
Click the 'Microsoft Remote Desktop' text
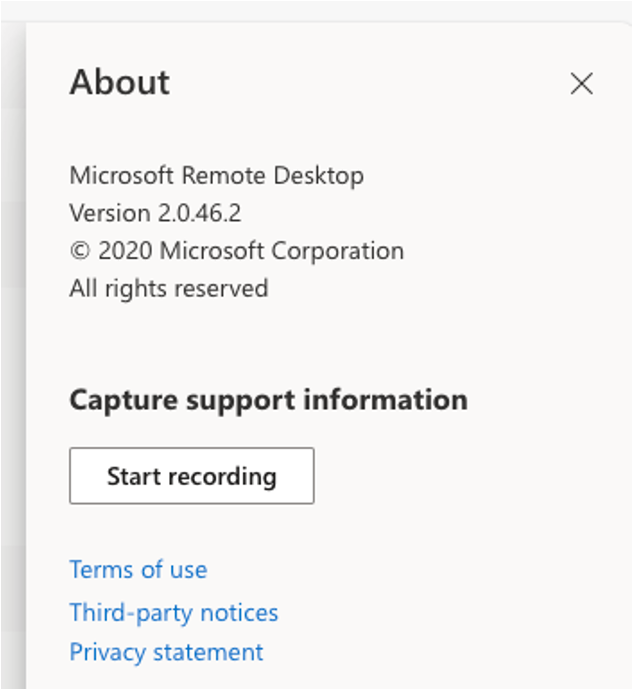point(217,176)
